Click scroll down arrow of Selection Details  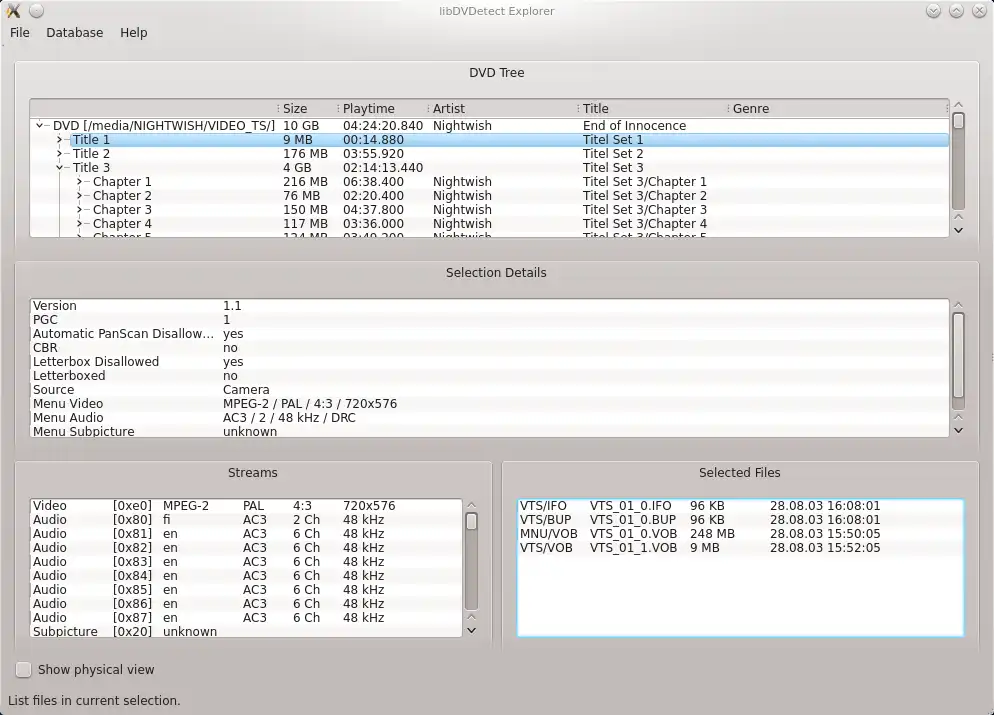click(x=958, y=430)
